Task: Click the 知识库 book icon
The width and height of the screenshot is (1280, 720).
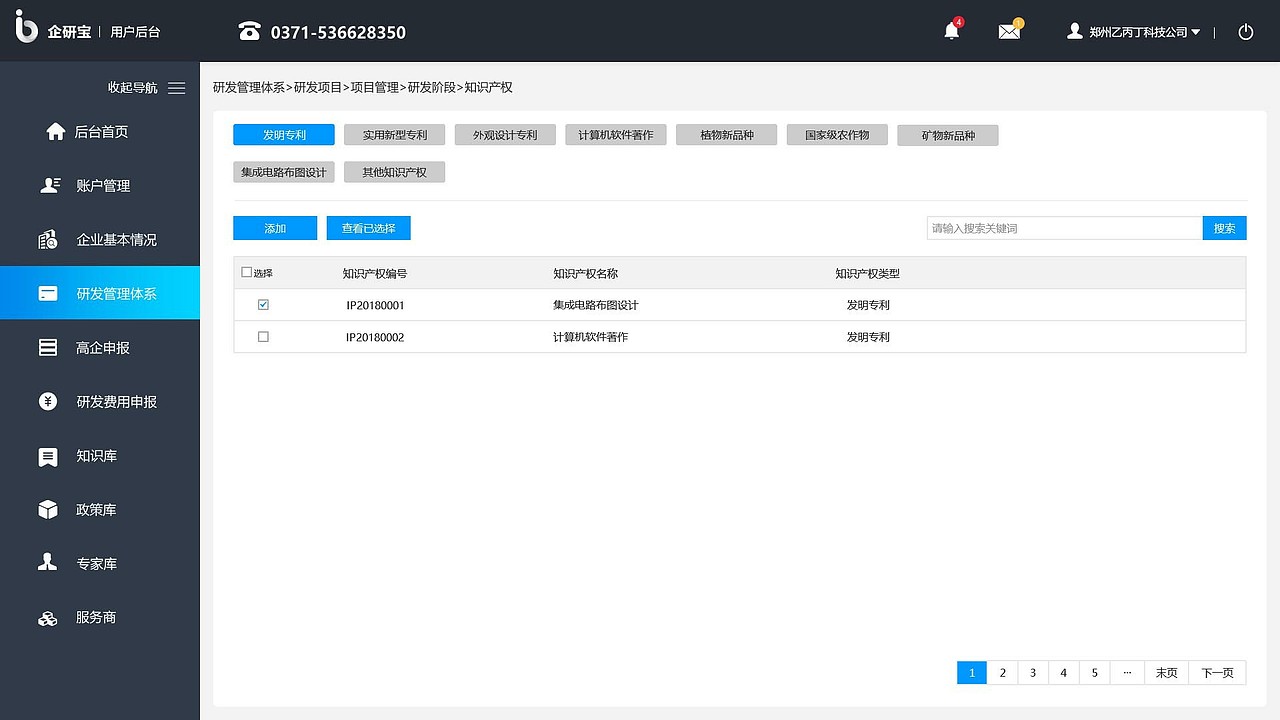Action: click(48, 456)
